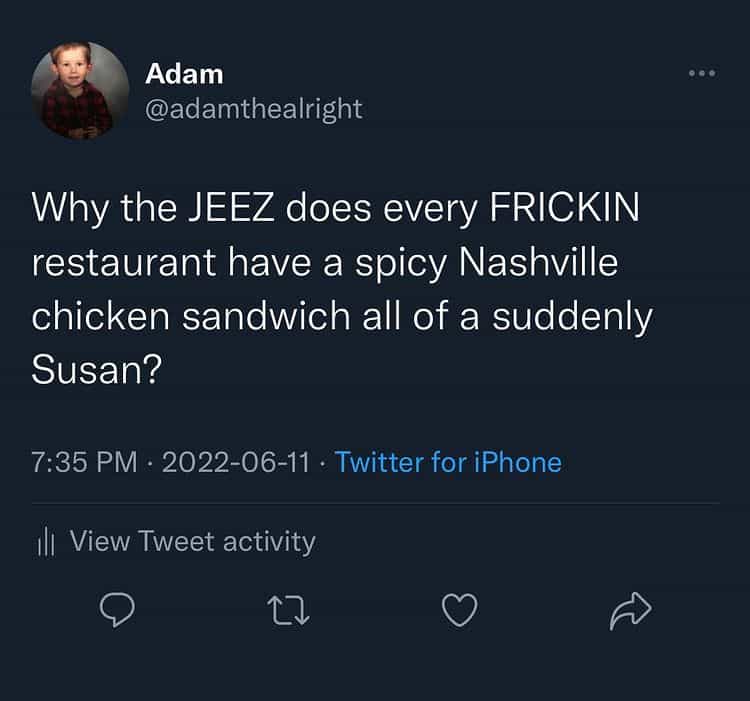Click the tweet activity bar chart icon
Viewport: 750px width, 701px height.
pyautogui.click(x=44, y=542)
